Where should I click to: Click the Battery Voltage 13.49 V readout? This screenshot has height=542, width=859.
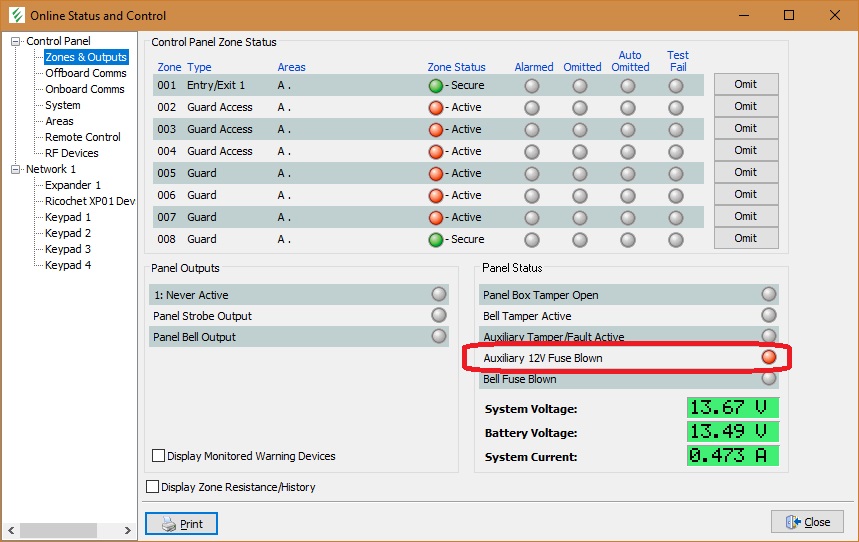click(x=733, y=431)
